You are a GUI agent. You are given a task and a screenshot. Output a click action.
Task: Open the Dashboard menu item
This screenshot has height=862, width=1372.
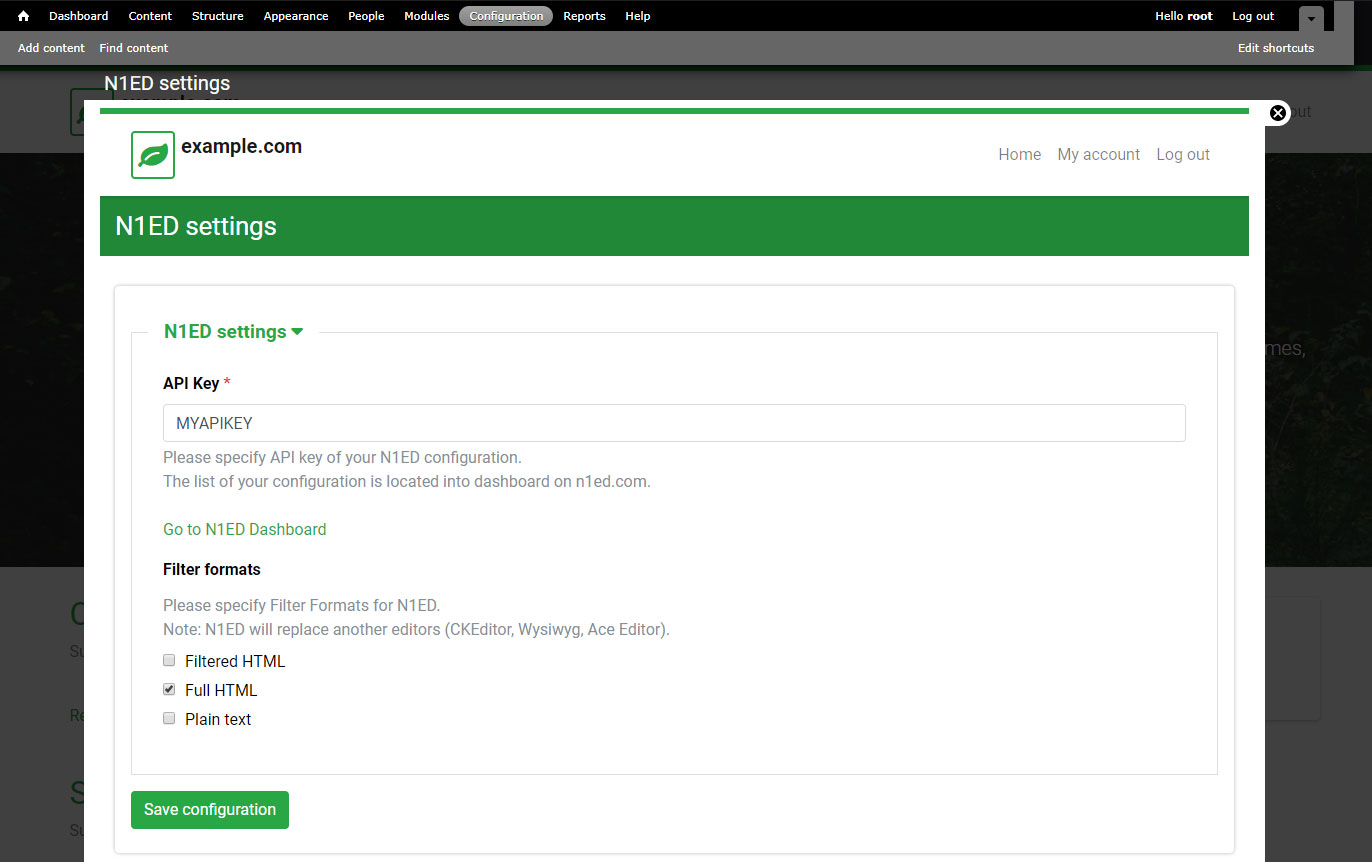pyautogui.click(x=79, y=16)
